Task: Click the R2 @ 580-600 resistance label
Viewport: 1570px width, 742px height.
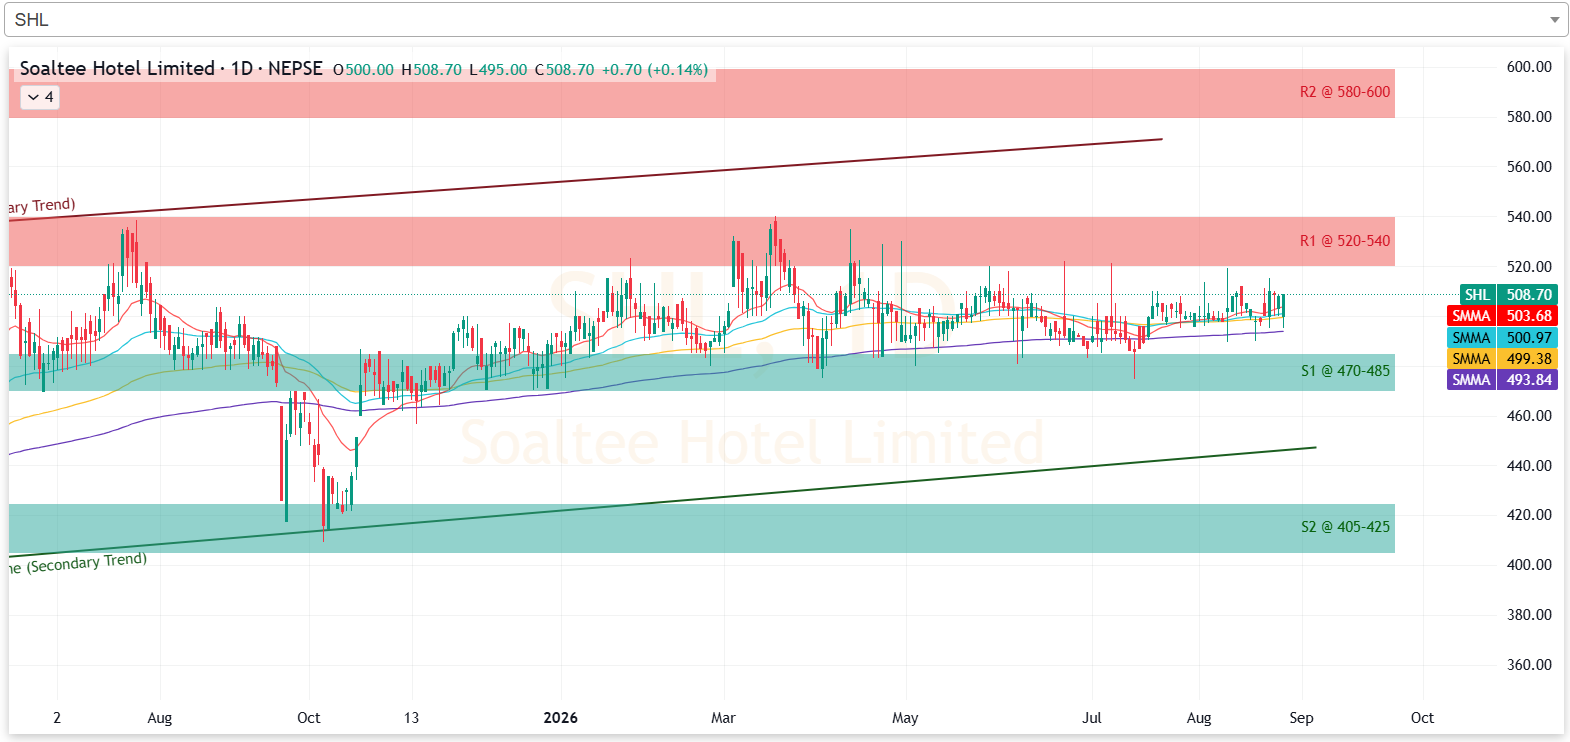Action: click(1344, 92)
